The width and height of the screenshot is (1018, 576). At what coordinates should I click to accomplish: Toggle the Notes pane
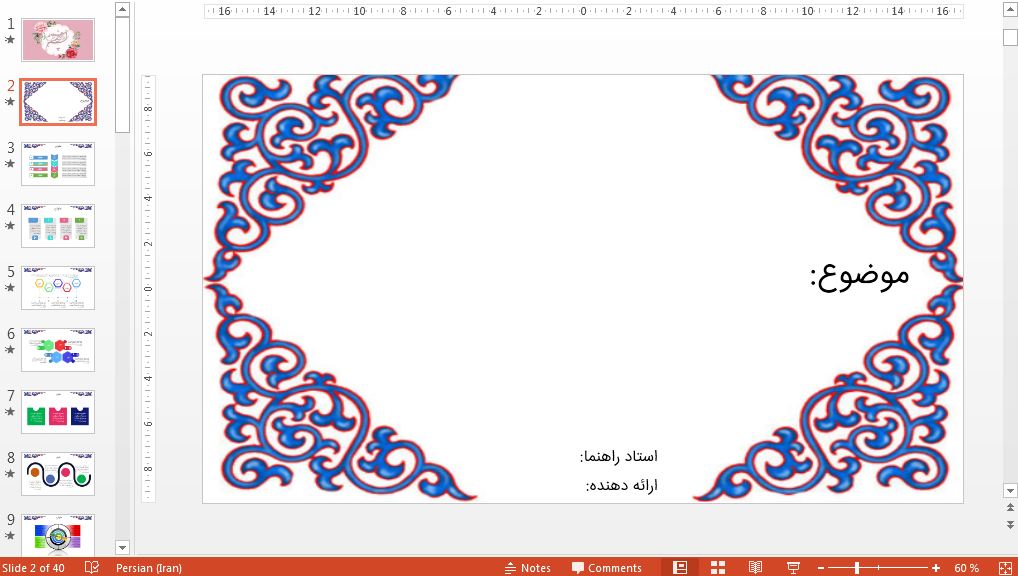click(527, 567)
